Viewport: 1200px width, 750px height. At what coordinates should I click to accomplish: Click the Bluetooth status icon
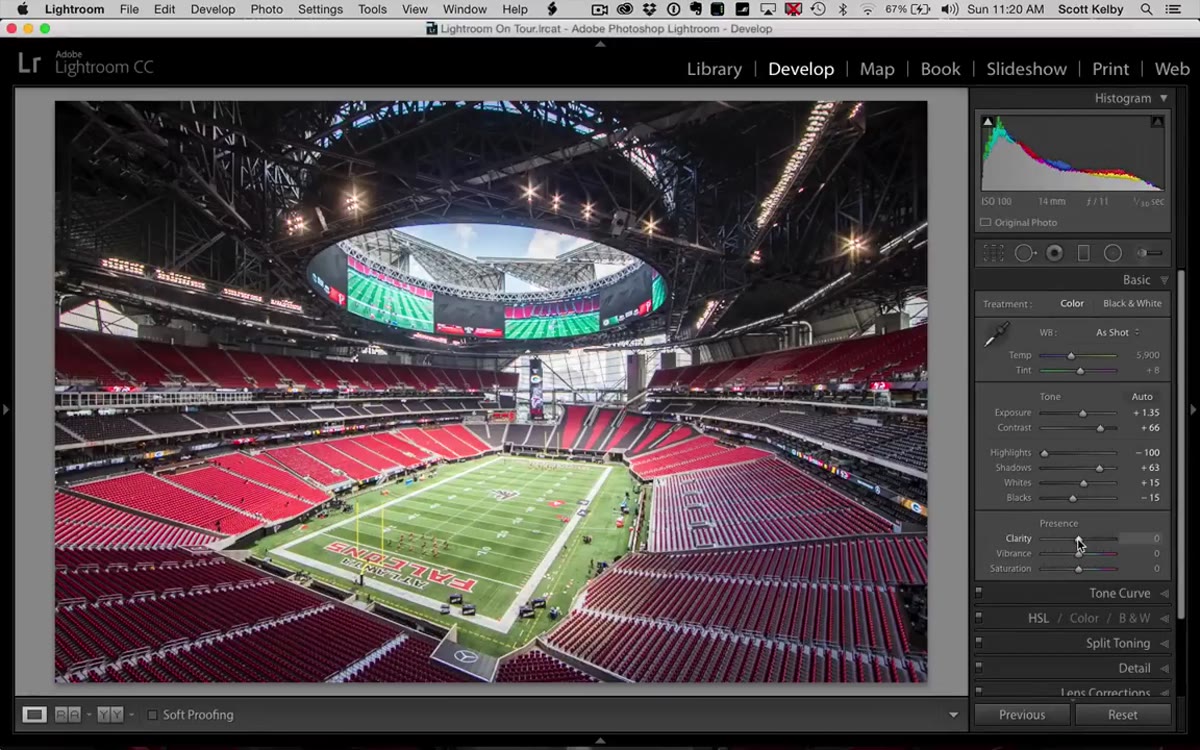click(843, 9)
